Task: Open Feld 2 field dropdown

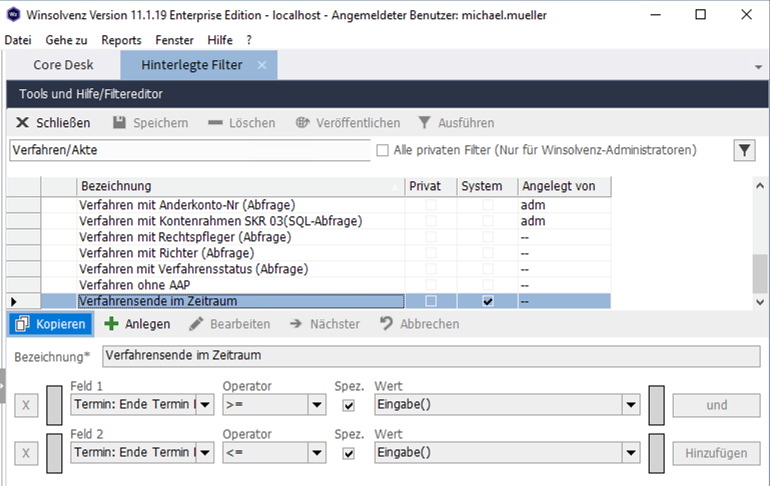Action: tap(205, 453)
